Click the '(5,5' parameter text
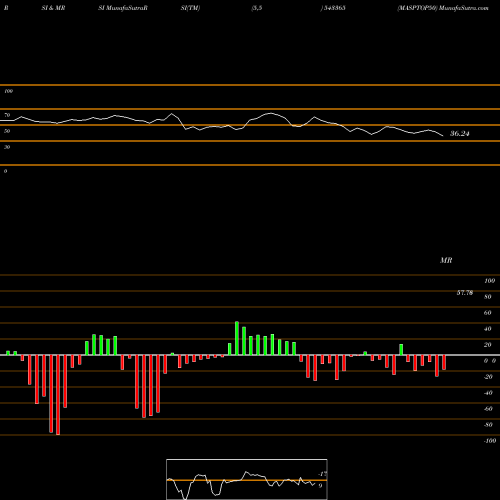The width and height of the screenshot is (500, 500). tap(257, 8)
